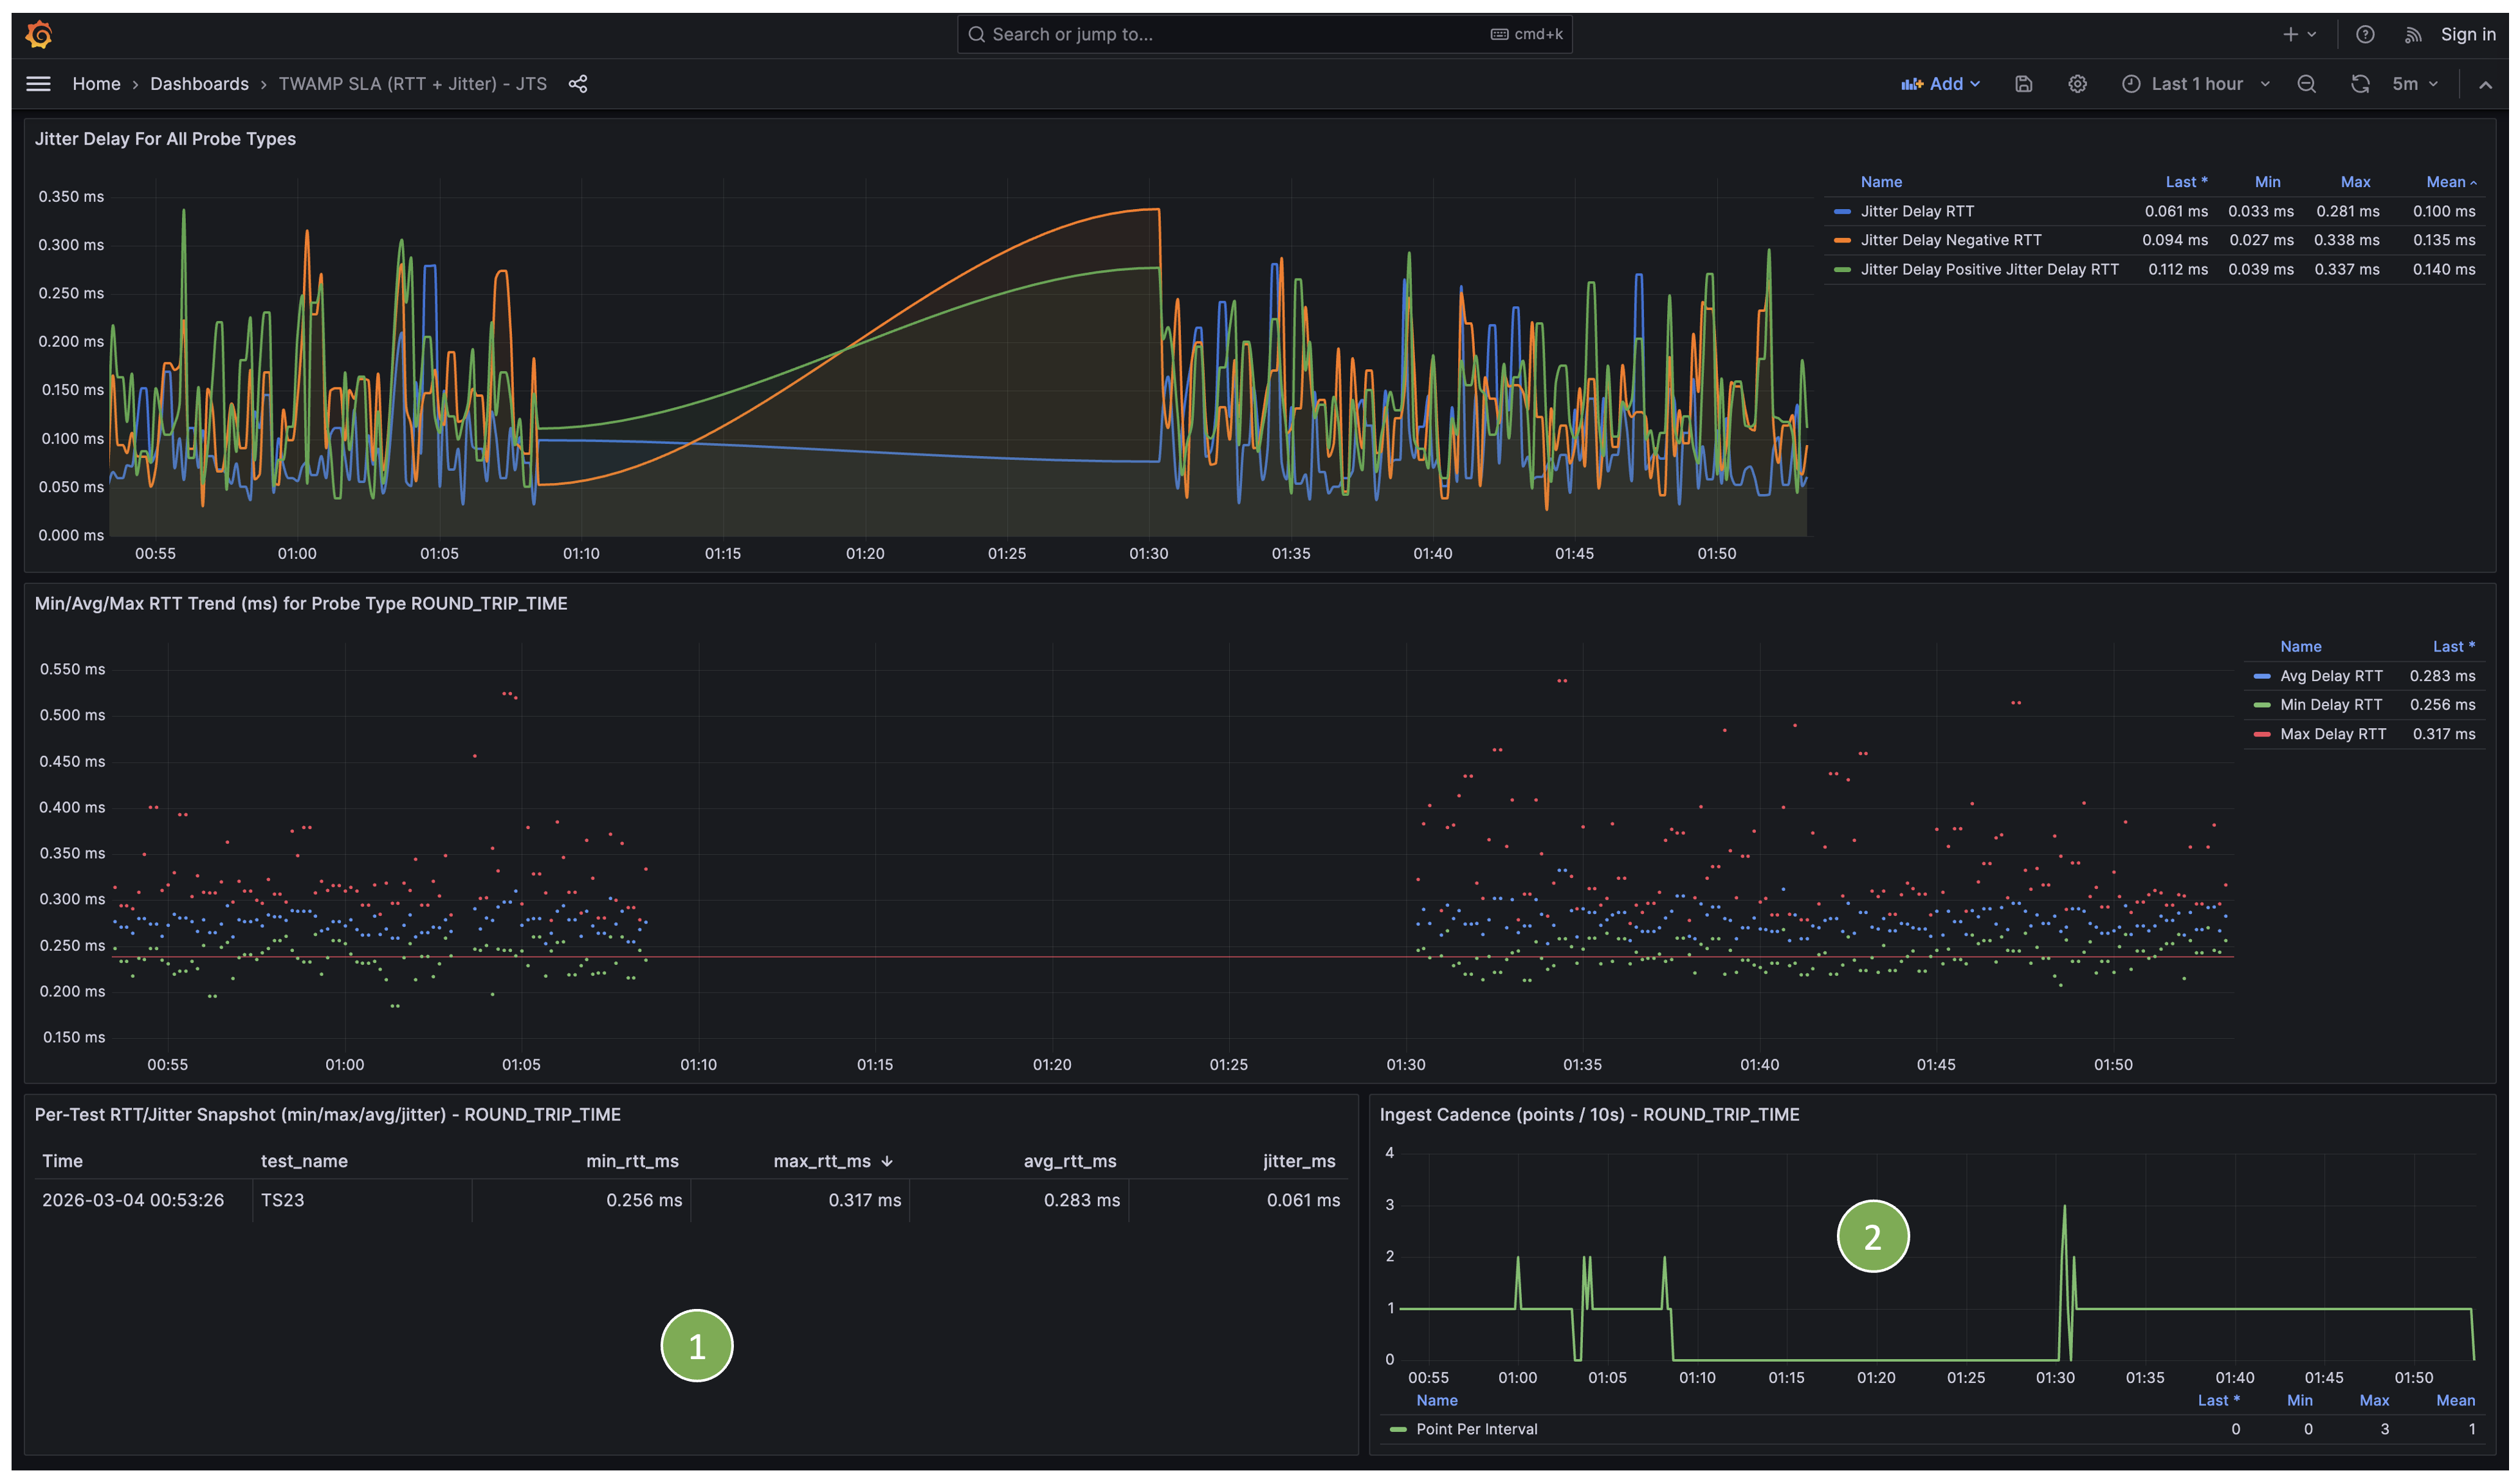
Task: Open the help question mark icon
Action: [x=2365, y=35]
